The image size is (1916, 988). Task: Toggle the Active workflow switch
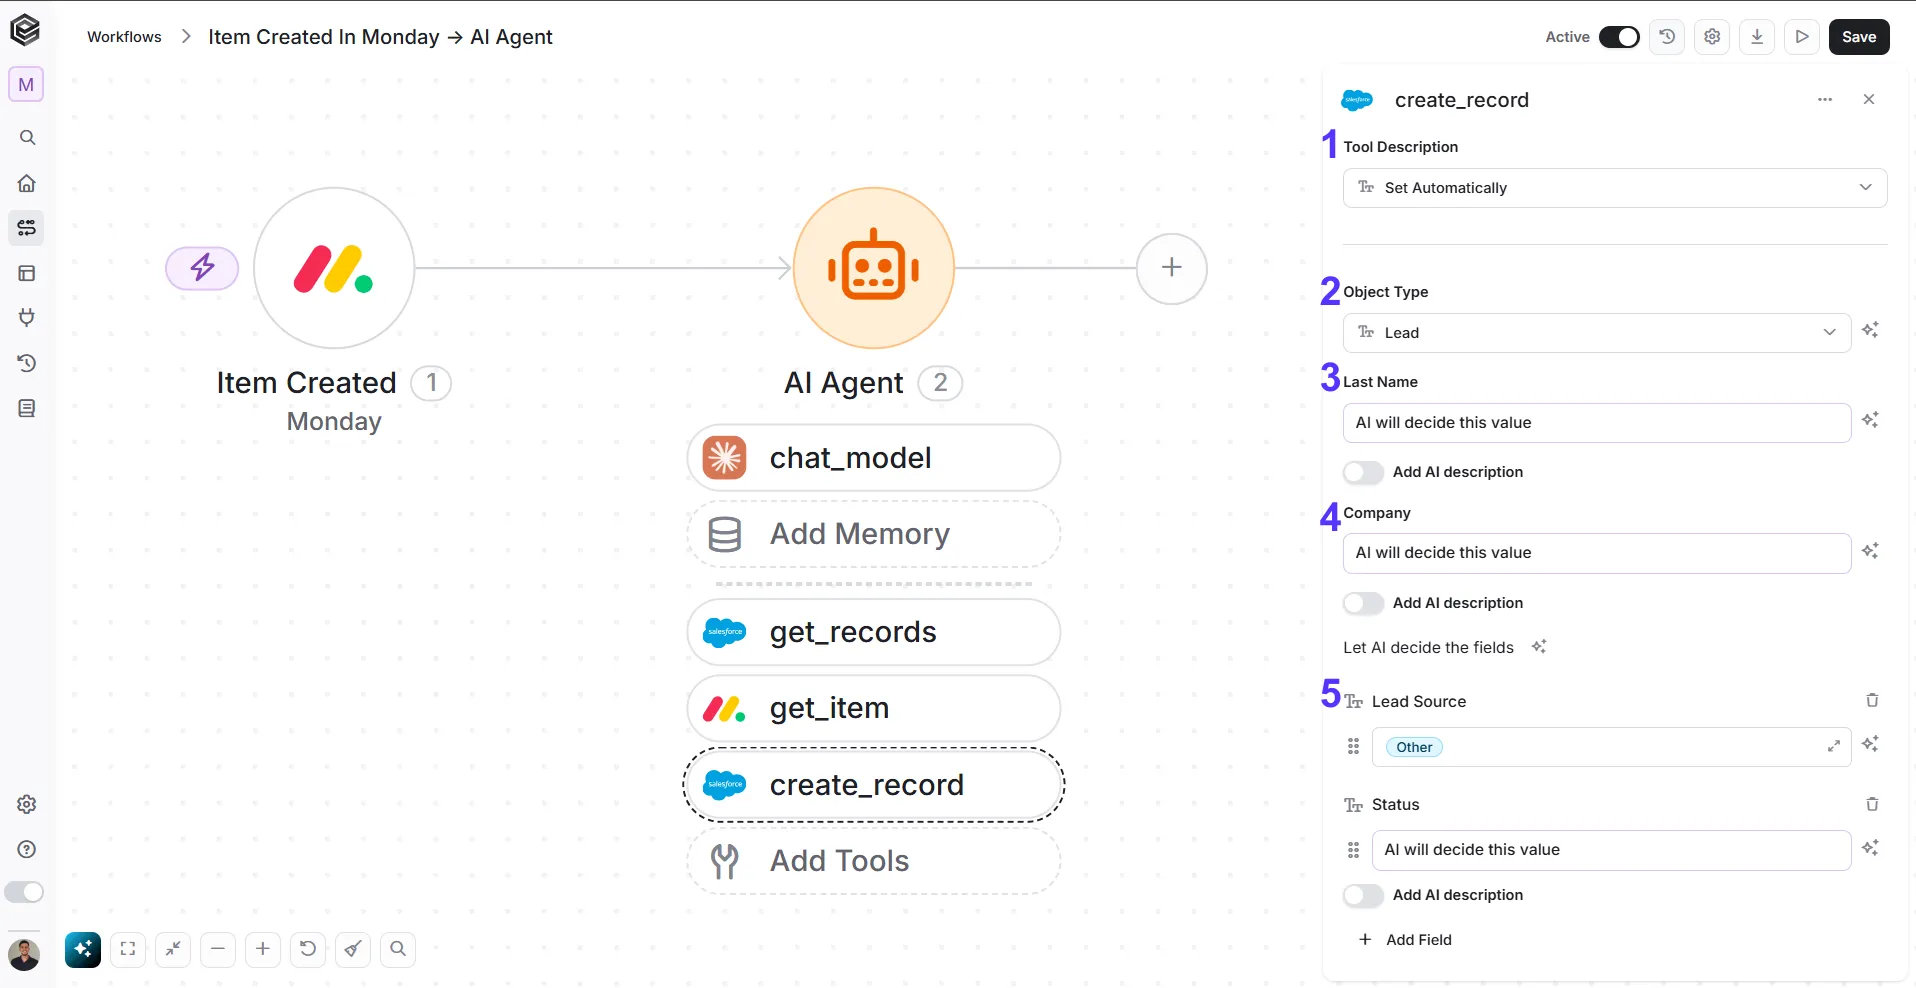click(1619, 37)
